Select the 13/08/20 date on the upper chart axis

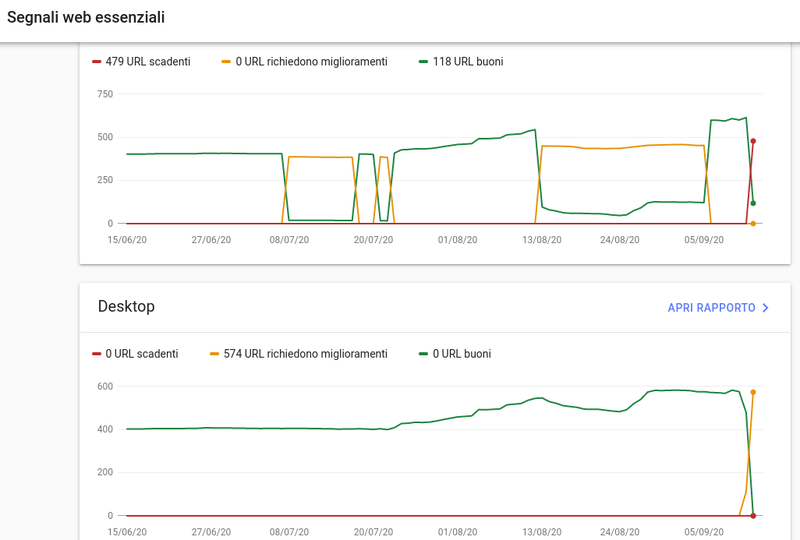pos(539,240)
